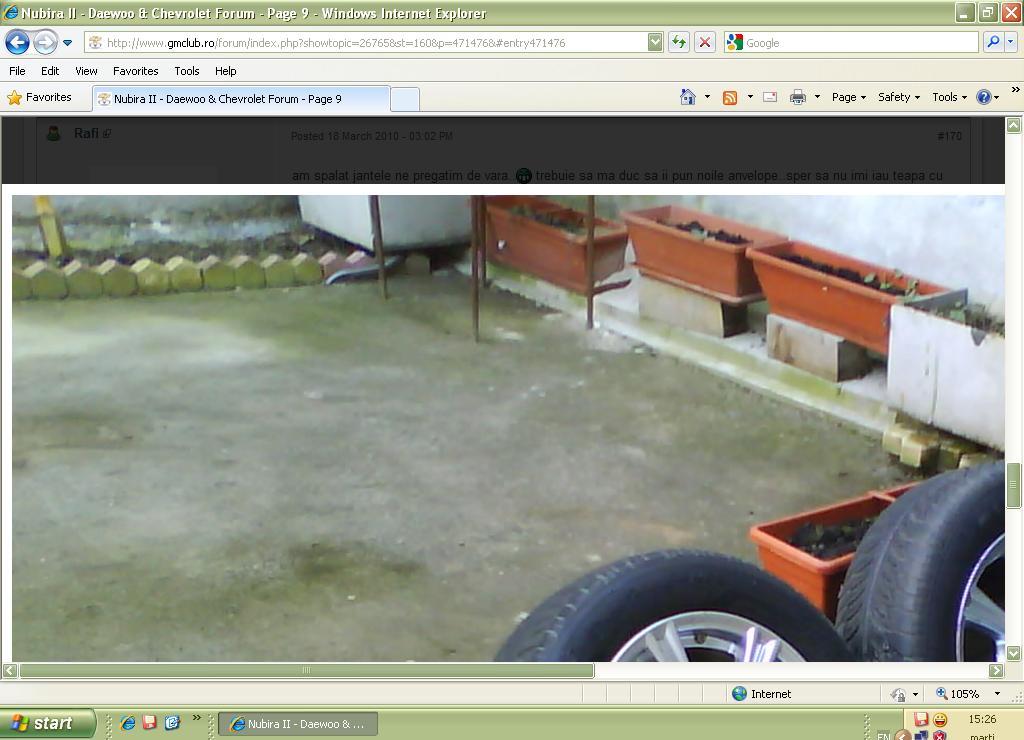The height and width of the screenshot is (740, 1024).
Task: Expand the address bar history dropdown
Action: point(655,42)
